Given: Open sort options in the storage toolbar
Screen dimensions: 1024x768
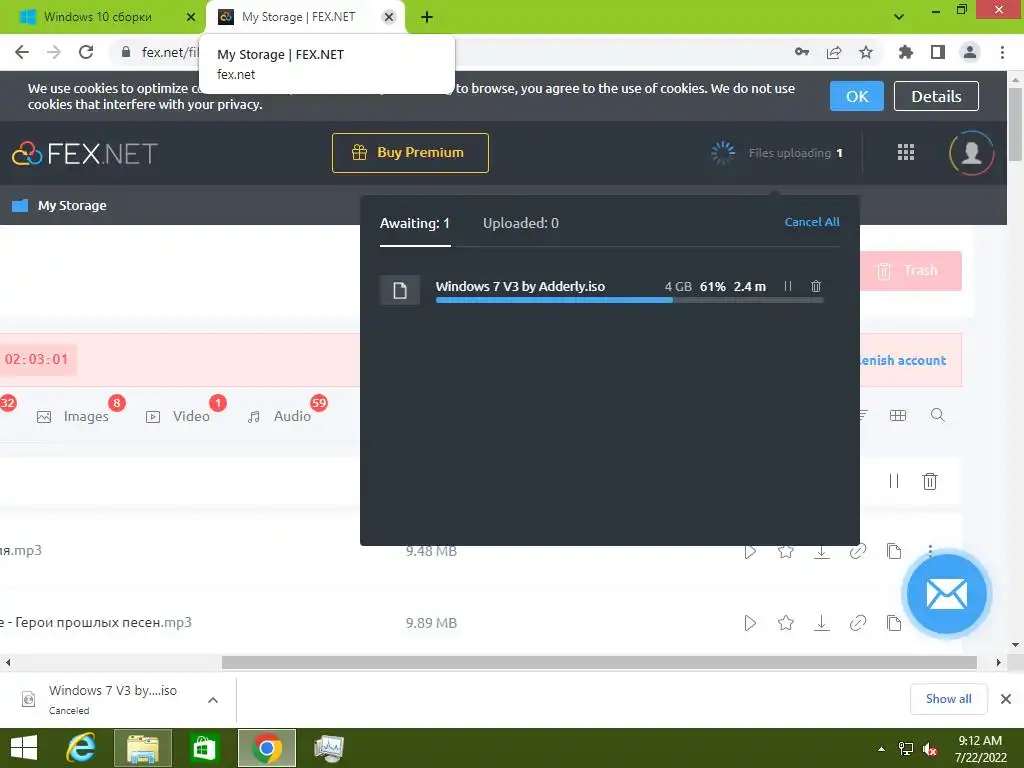Looking at the screenshot, I should click(862, 415).
